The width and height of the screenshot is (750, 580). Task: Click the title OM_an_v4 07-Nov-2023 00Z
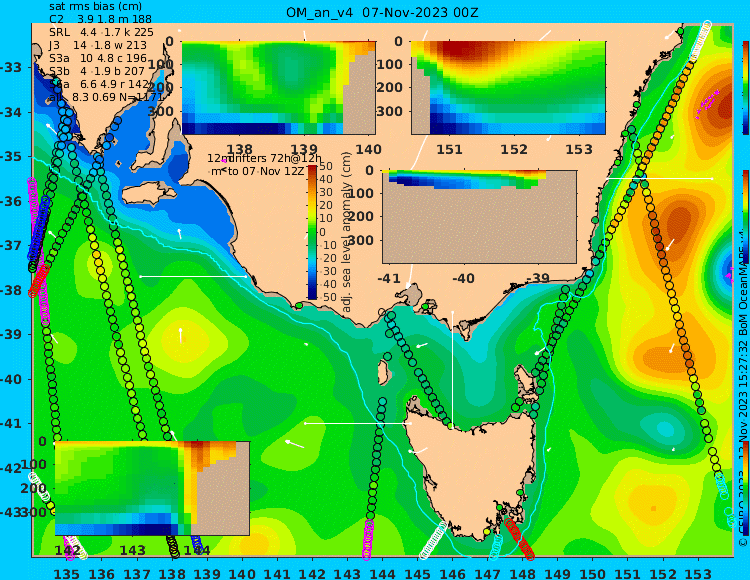[382, 12]
